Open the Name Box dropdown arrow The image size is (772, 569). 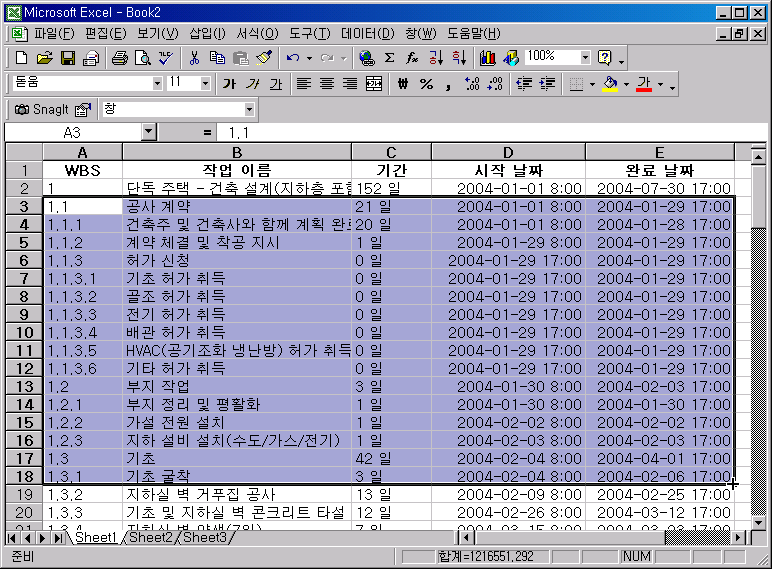click(x=149, y=132)
